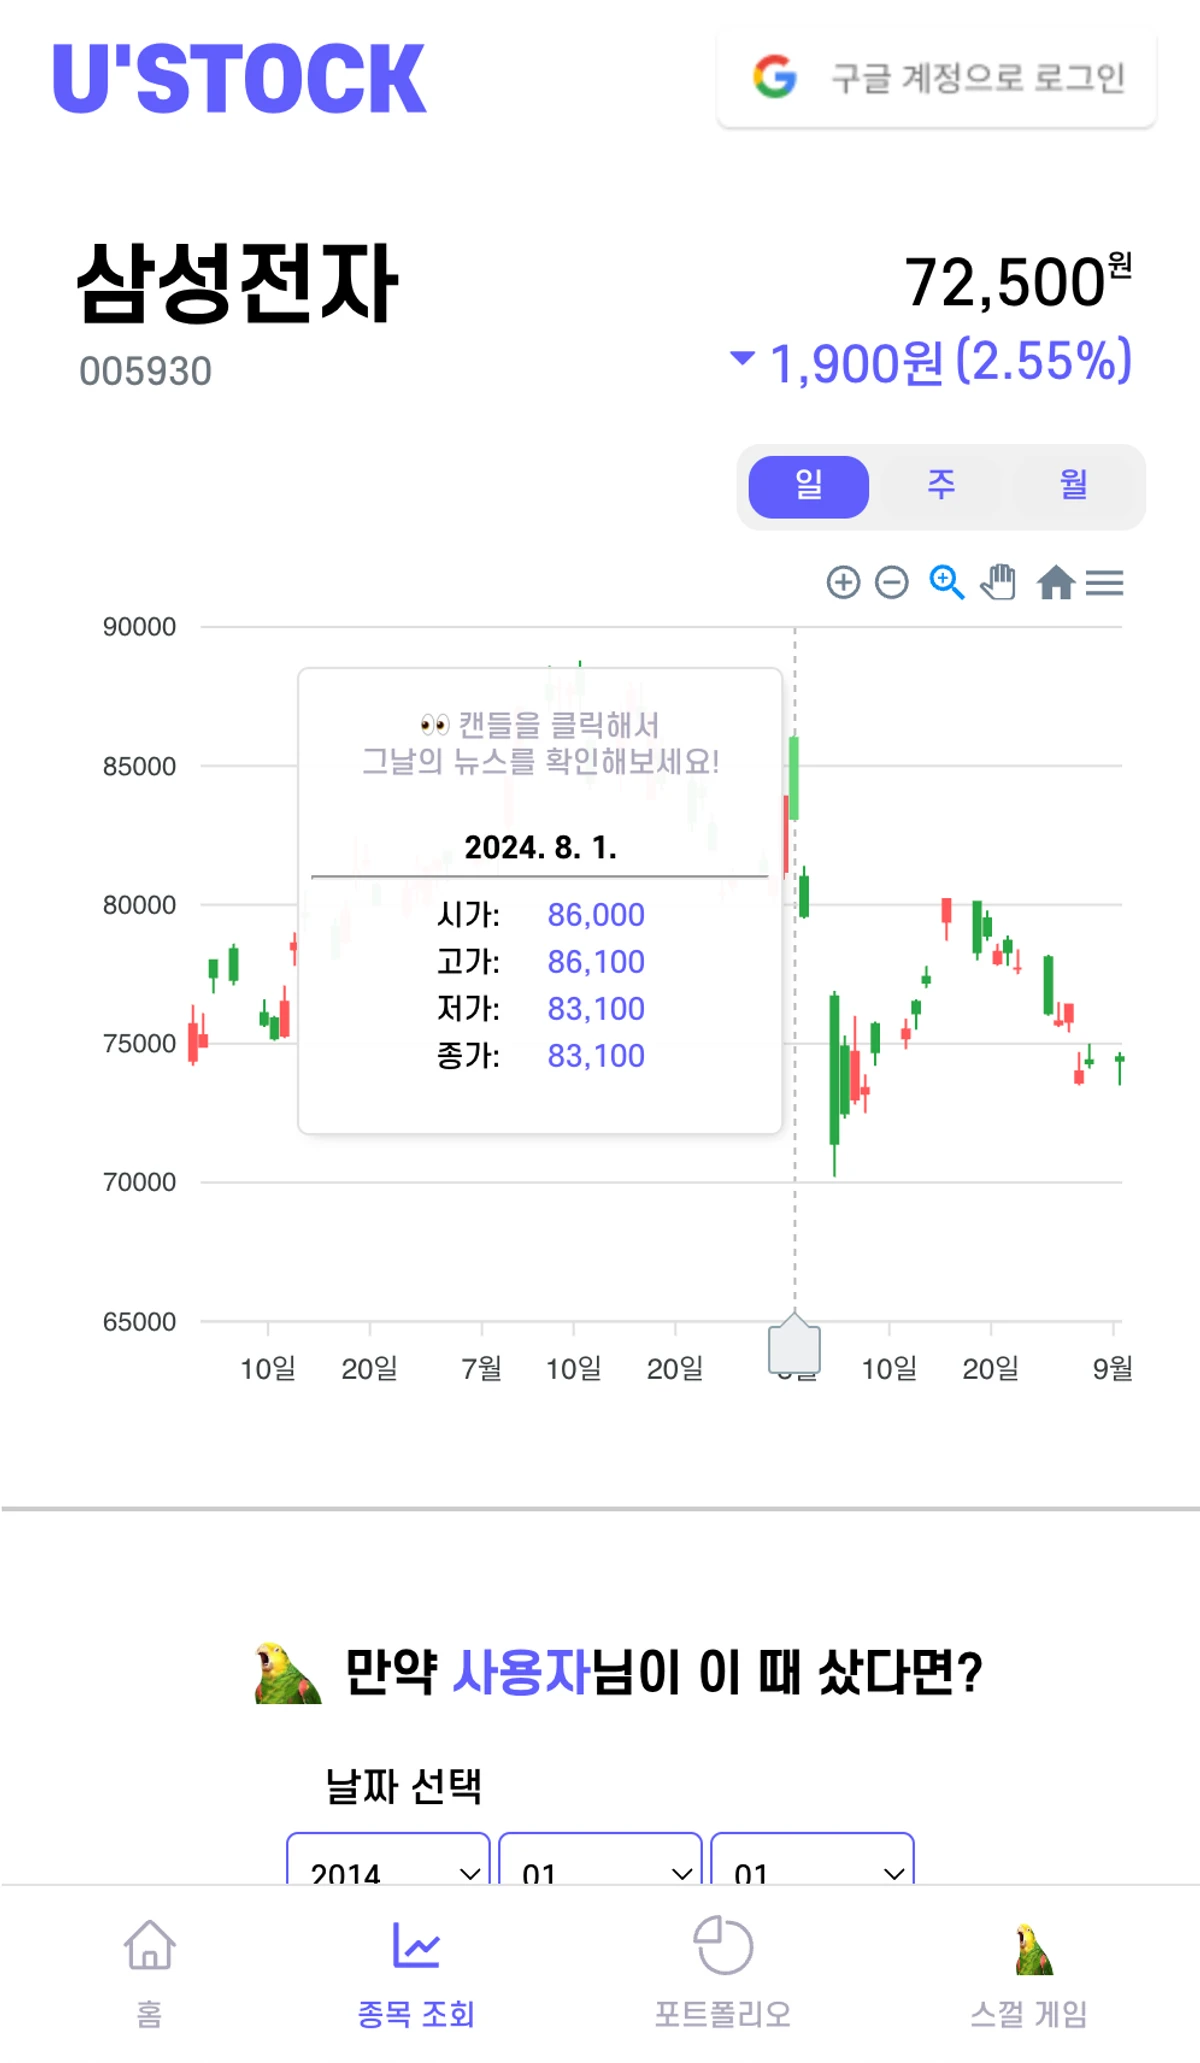Switch to the 월 (monthly) chart tab
This screenshot has width=1200, height=2063.
(x=1073, y=486)
